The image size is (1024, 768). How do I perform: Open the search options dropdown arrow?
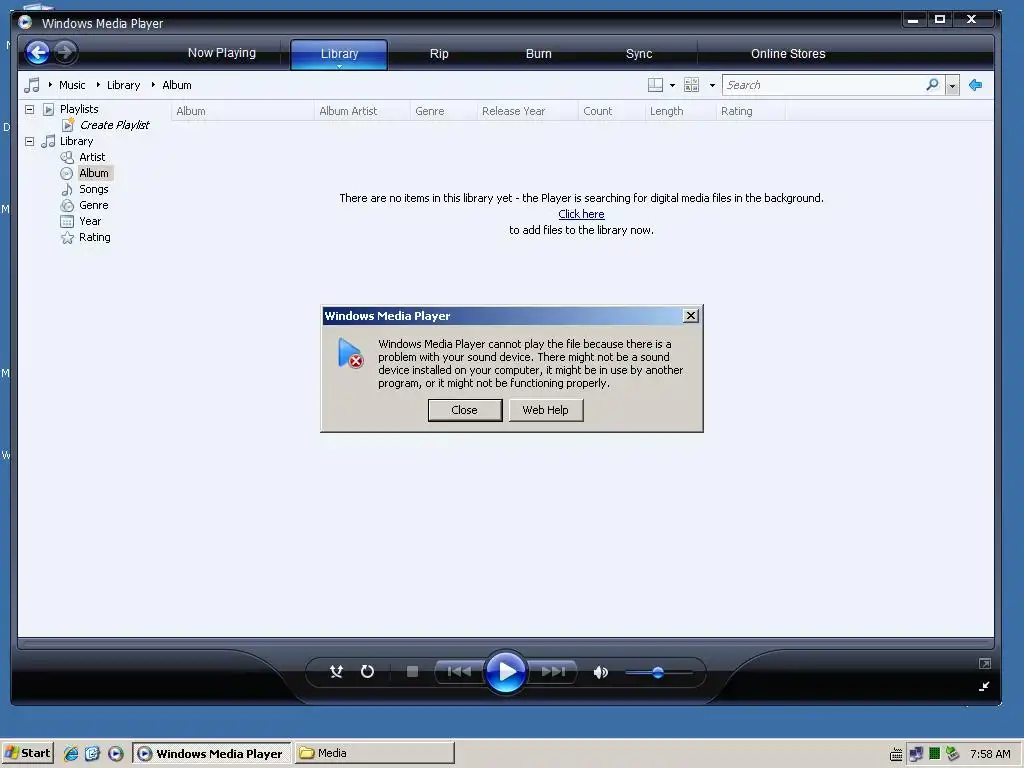tap(953, 86)
